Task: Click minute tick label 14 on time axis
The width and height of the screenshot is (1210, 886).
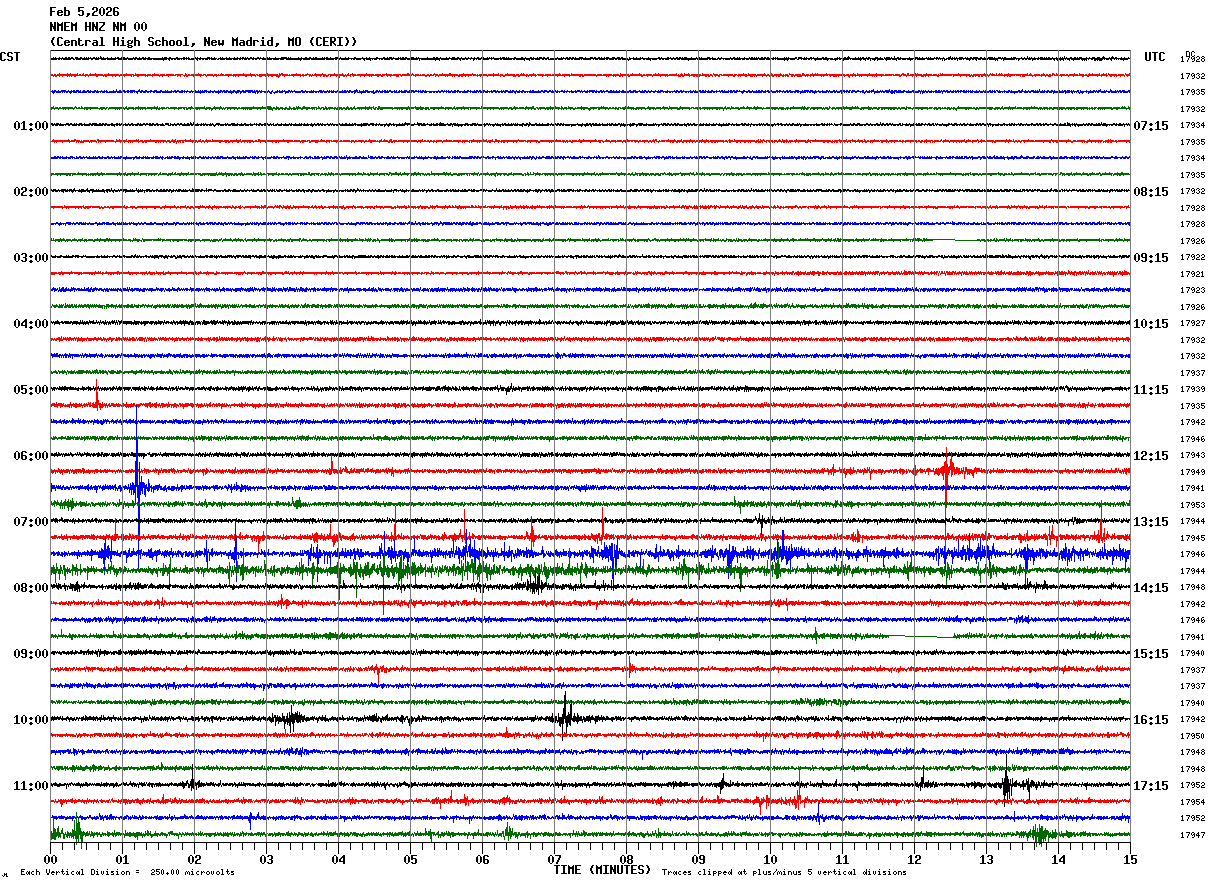Action: click(1058, 859)
